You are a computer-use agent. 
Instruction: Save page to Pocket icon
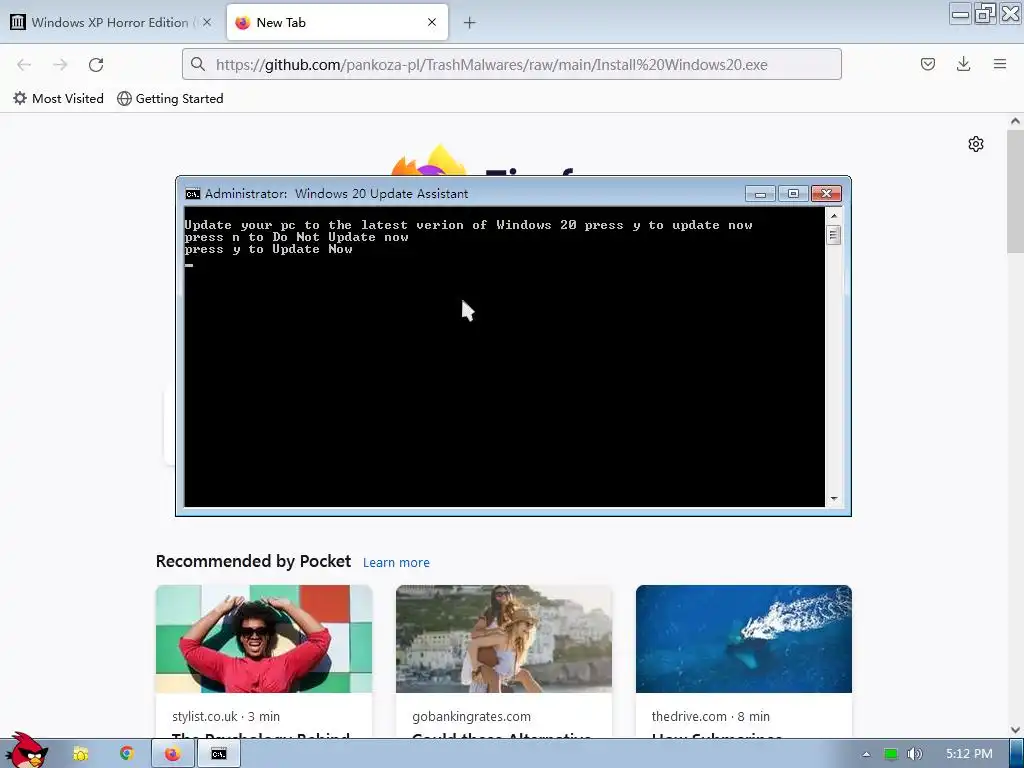click(x=927, y=64)
